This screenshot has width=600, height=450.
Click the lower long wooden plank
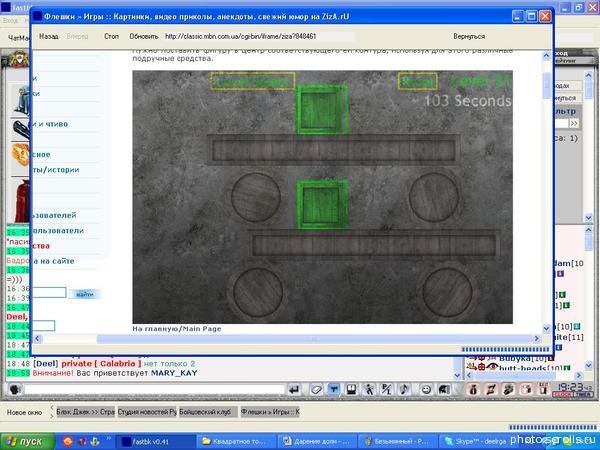[375, 244]
